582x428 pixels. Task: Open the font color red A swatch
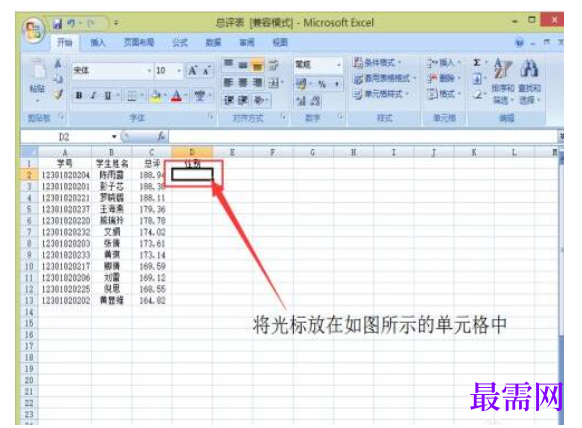tap(176, 96)
